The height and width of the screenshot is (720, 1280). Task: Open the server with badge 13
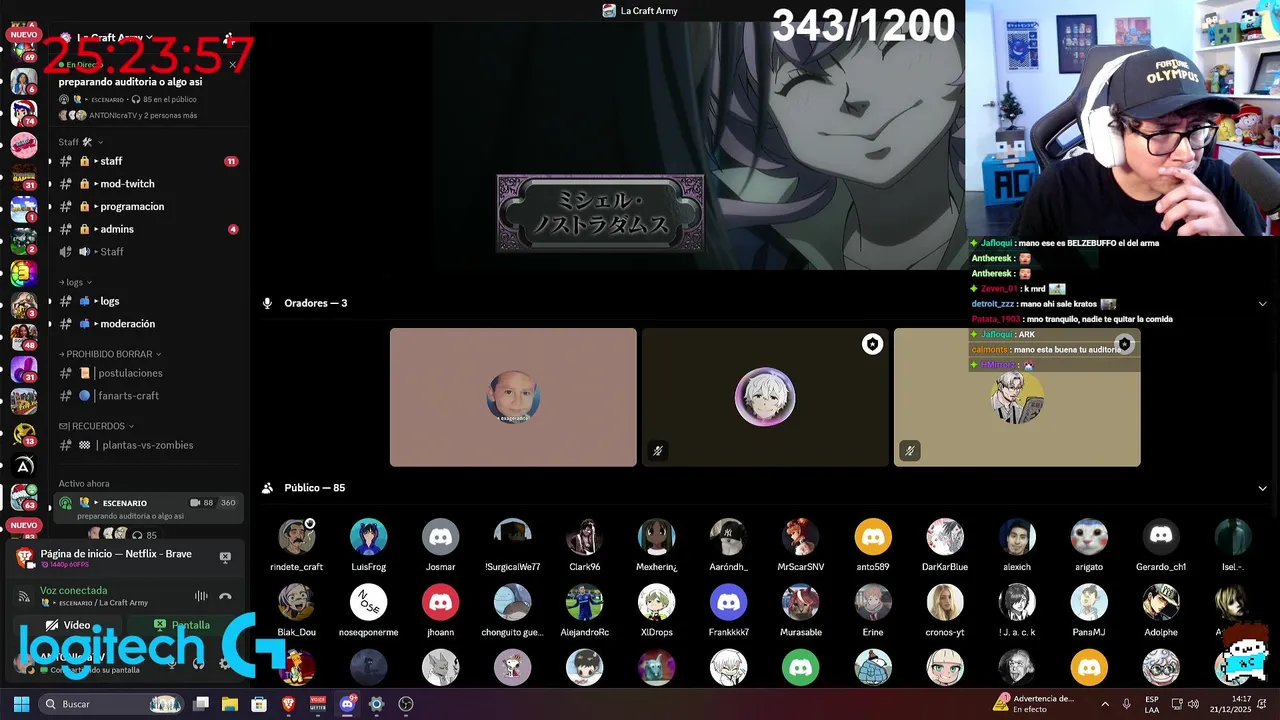(x=24, y=433)
